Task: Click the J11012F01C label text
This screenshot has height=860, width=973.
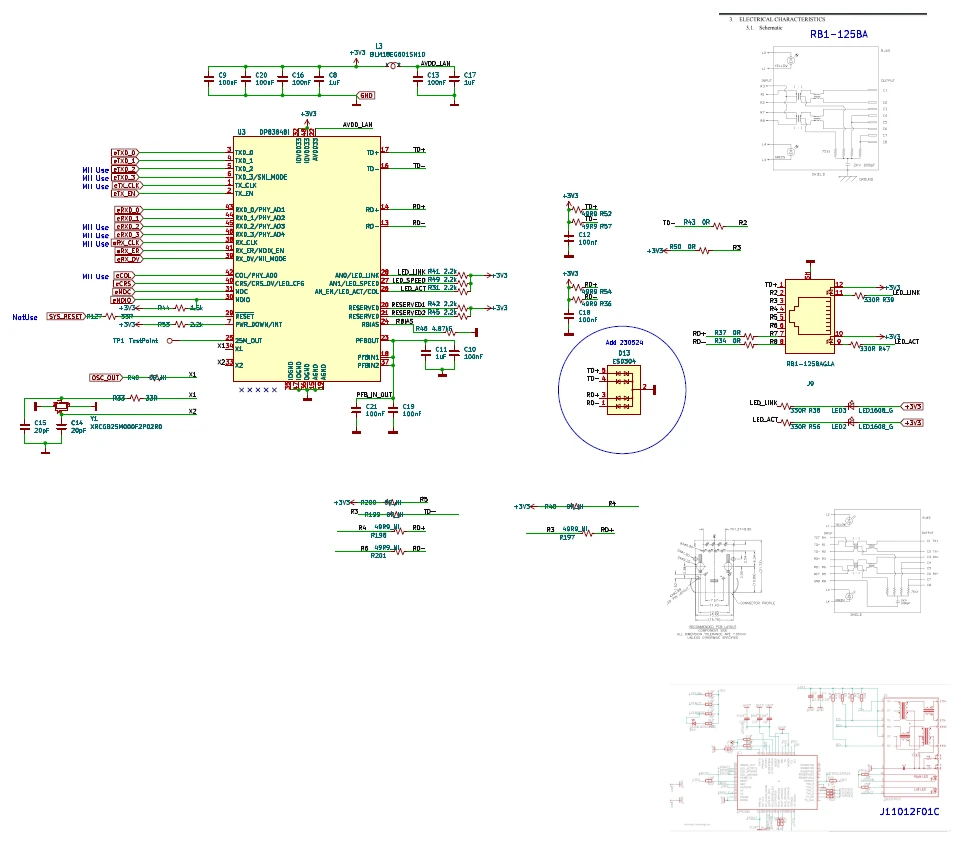Action: pos(909,812)
